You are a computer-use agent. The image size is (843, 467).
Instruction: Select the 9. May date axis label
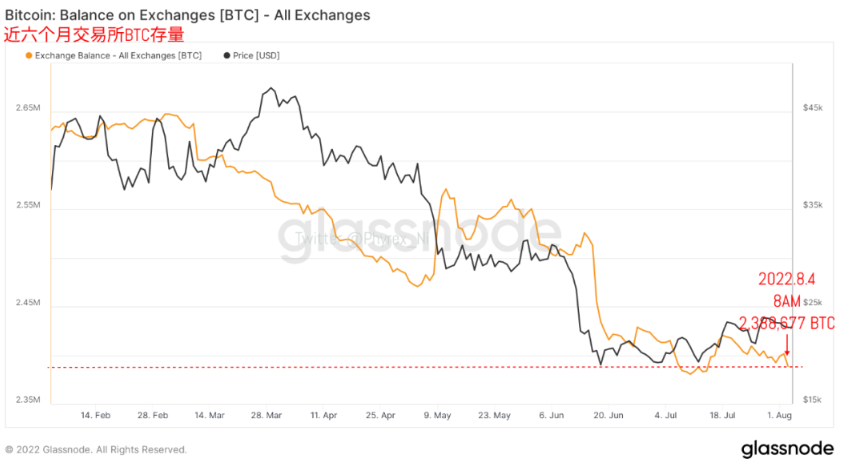click(x=437, y=415)
